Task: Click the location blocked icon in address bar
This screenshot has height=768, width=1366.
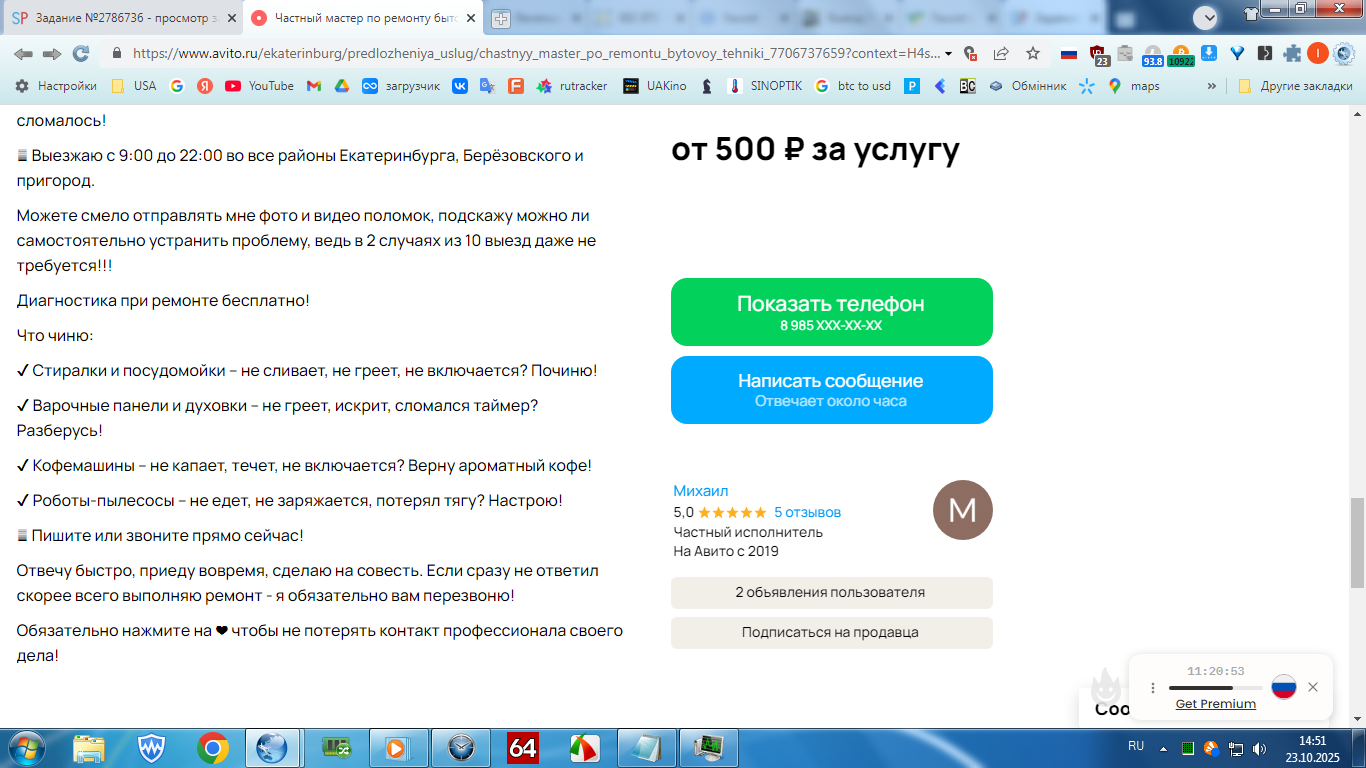Action: pos(969,54)
